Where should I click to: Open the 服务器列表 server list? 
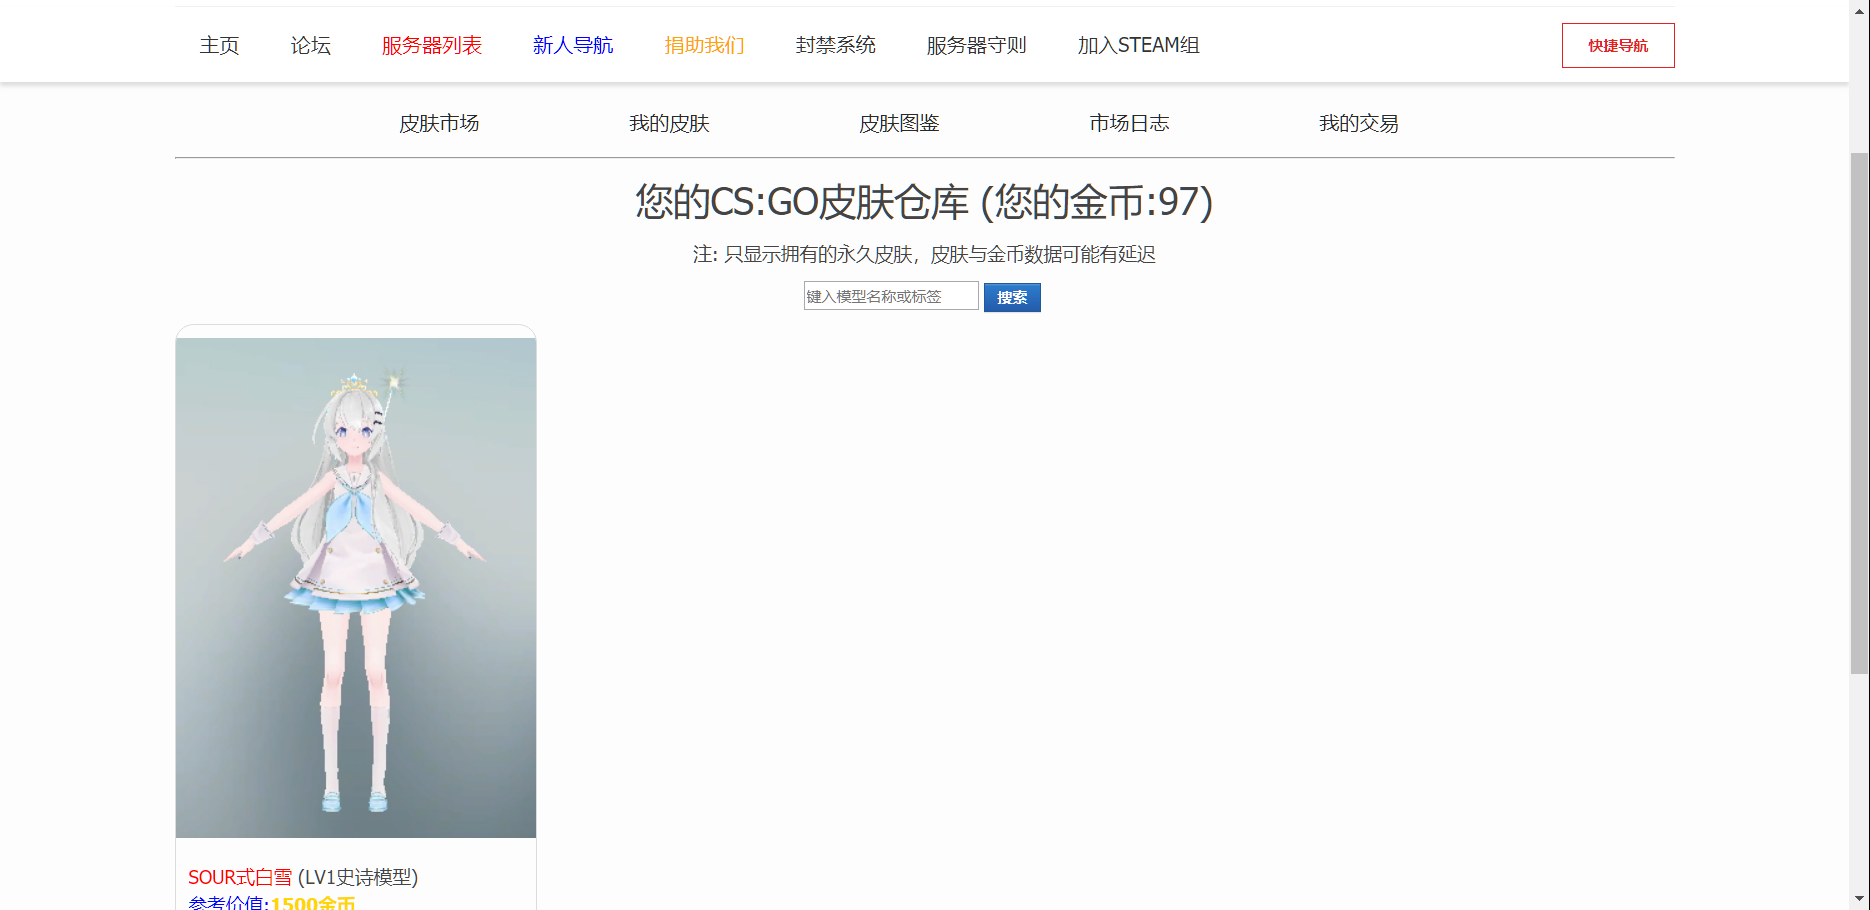click(431, 45)
